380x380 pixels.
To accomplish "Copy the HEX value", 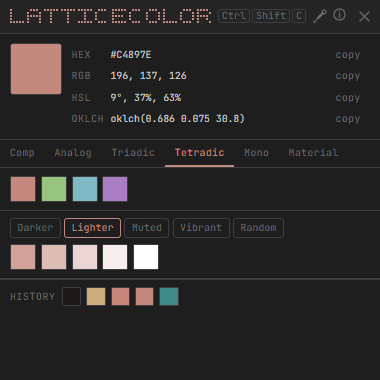I will (348, 55).
